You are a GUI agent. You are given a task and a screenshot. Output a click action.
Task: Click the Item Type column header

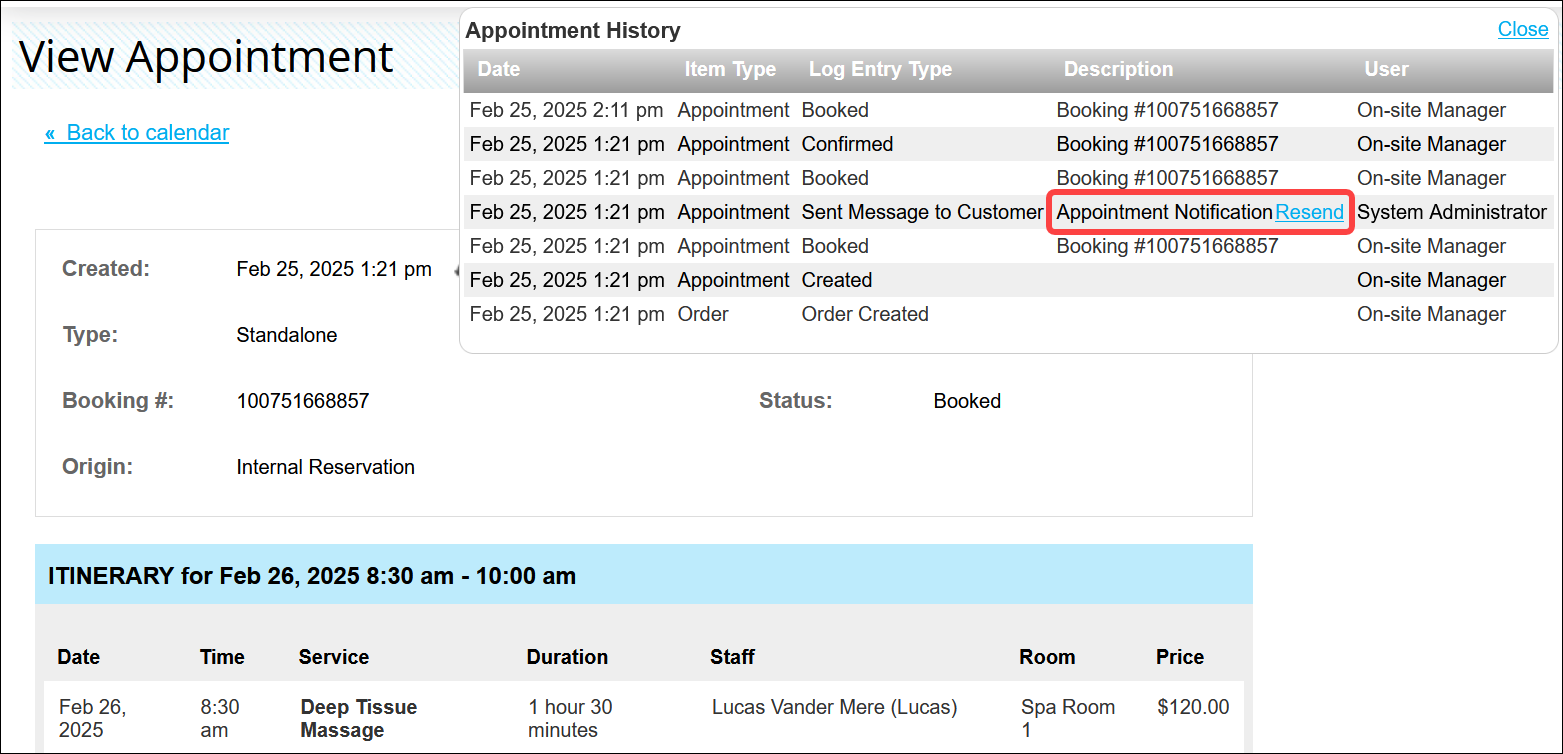(729, 69)
